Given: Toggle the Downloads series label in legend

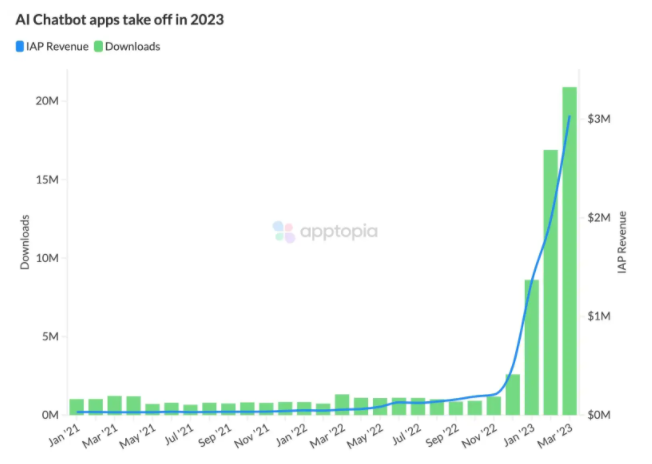Looking at the screenshot, I should click(133, 46).
